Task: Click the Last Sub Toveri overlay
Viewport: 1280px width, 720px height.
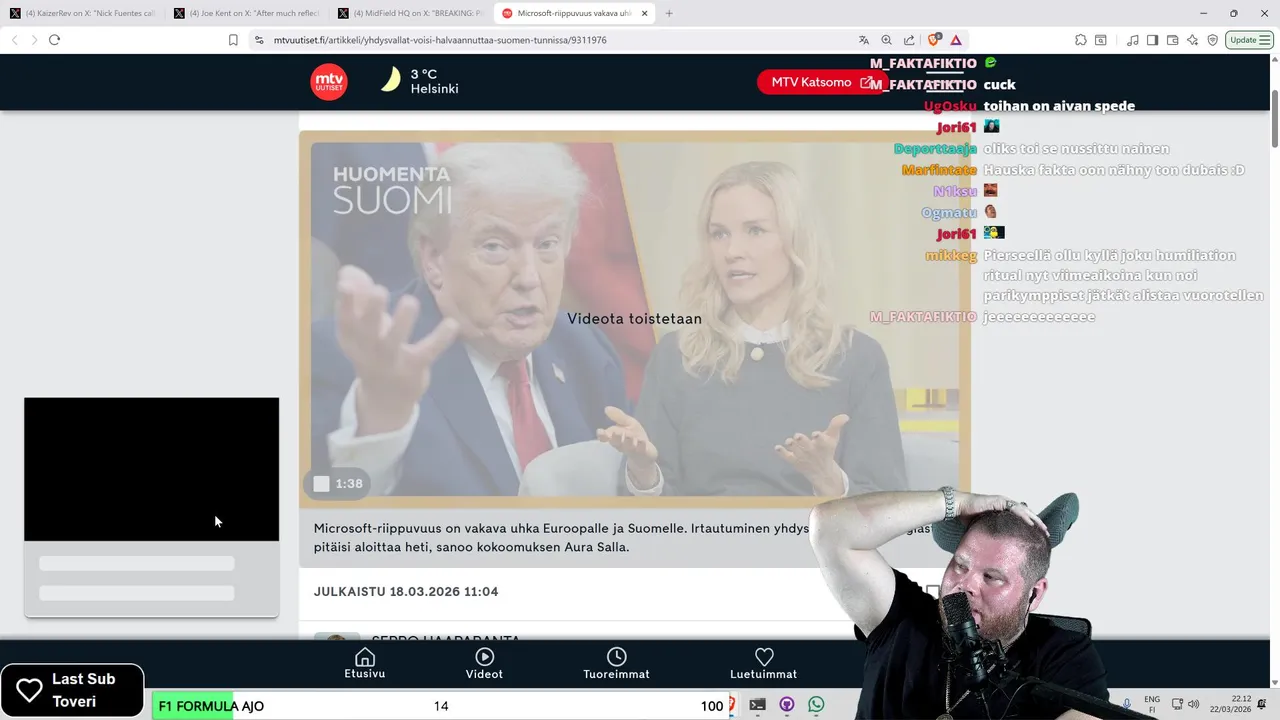Action: tap(72, 690)
